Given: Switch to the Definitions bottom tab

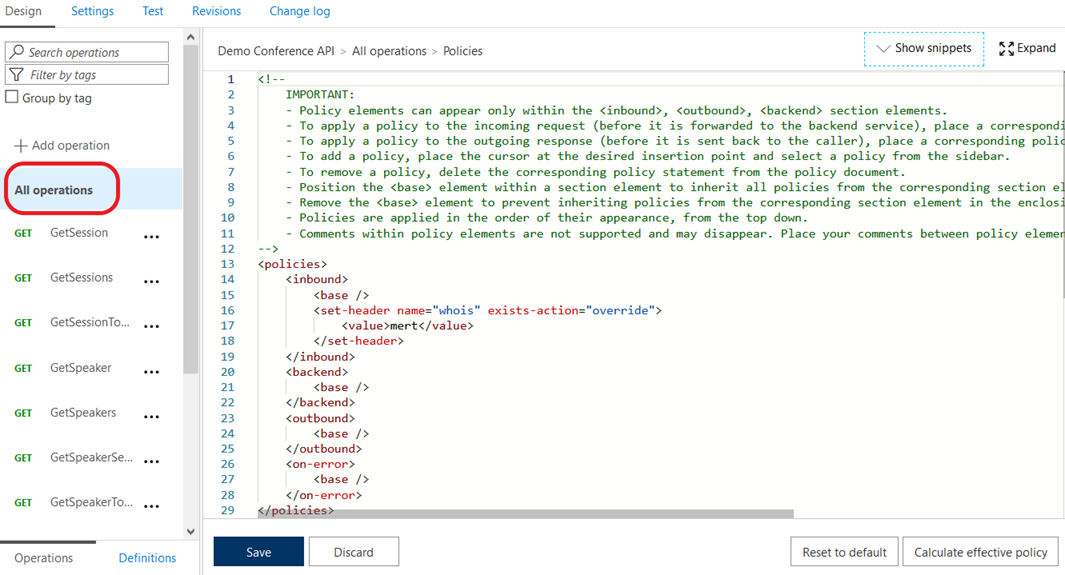Looking at the screenshot, I should [x=147, y=558].
